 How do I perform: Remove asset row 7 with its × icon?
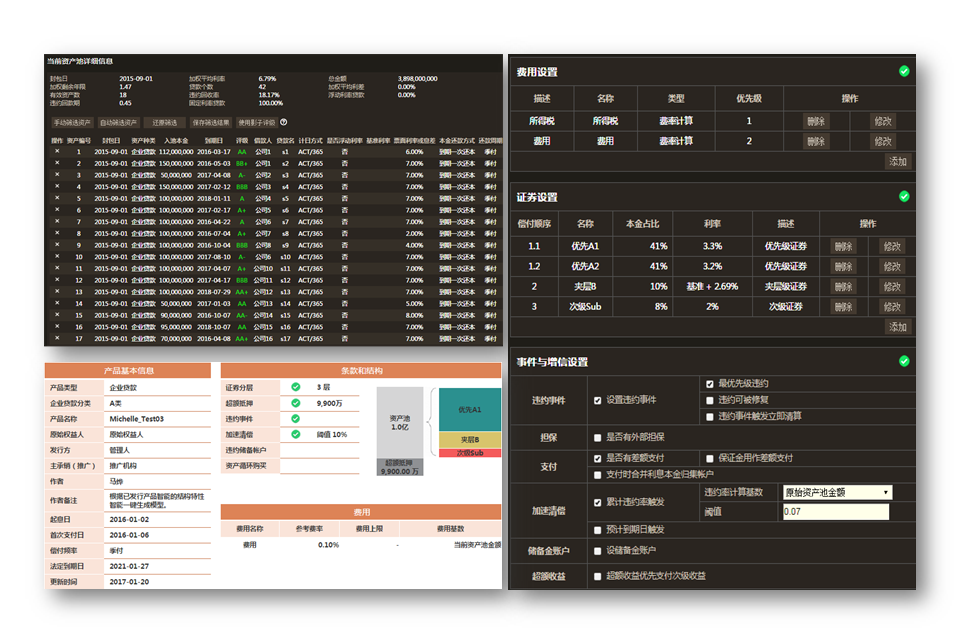pos(57,221)
